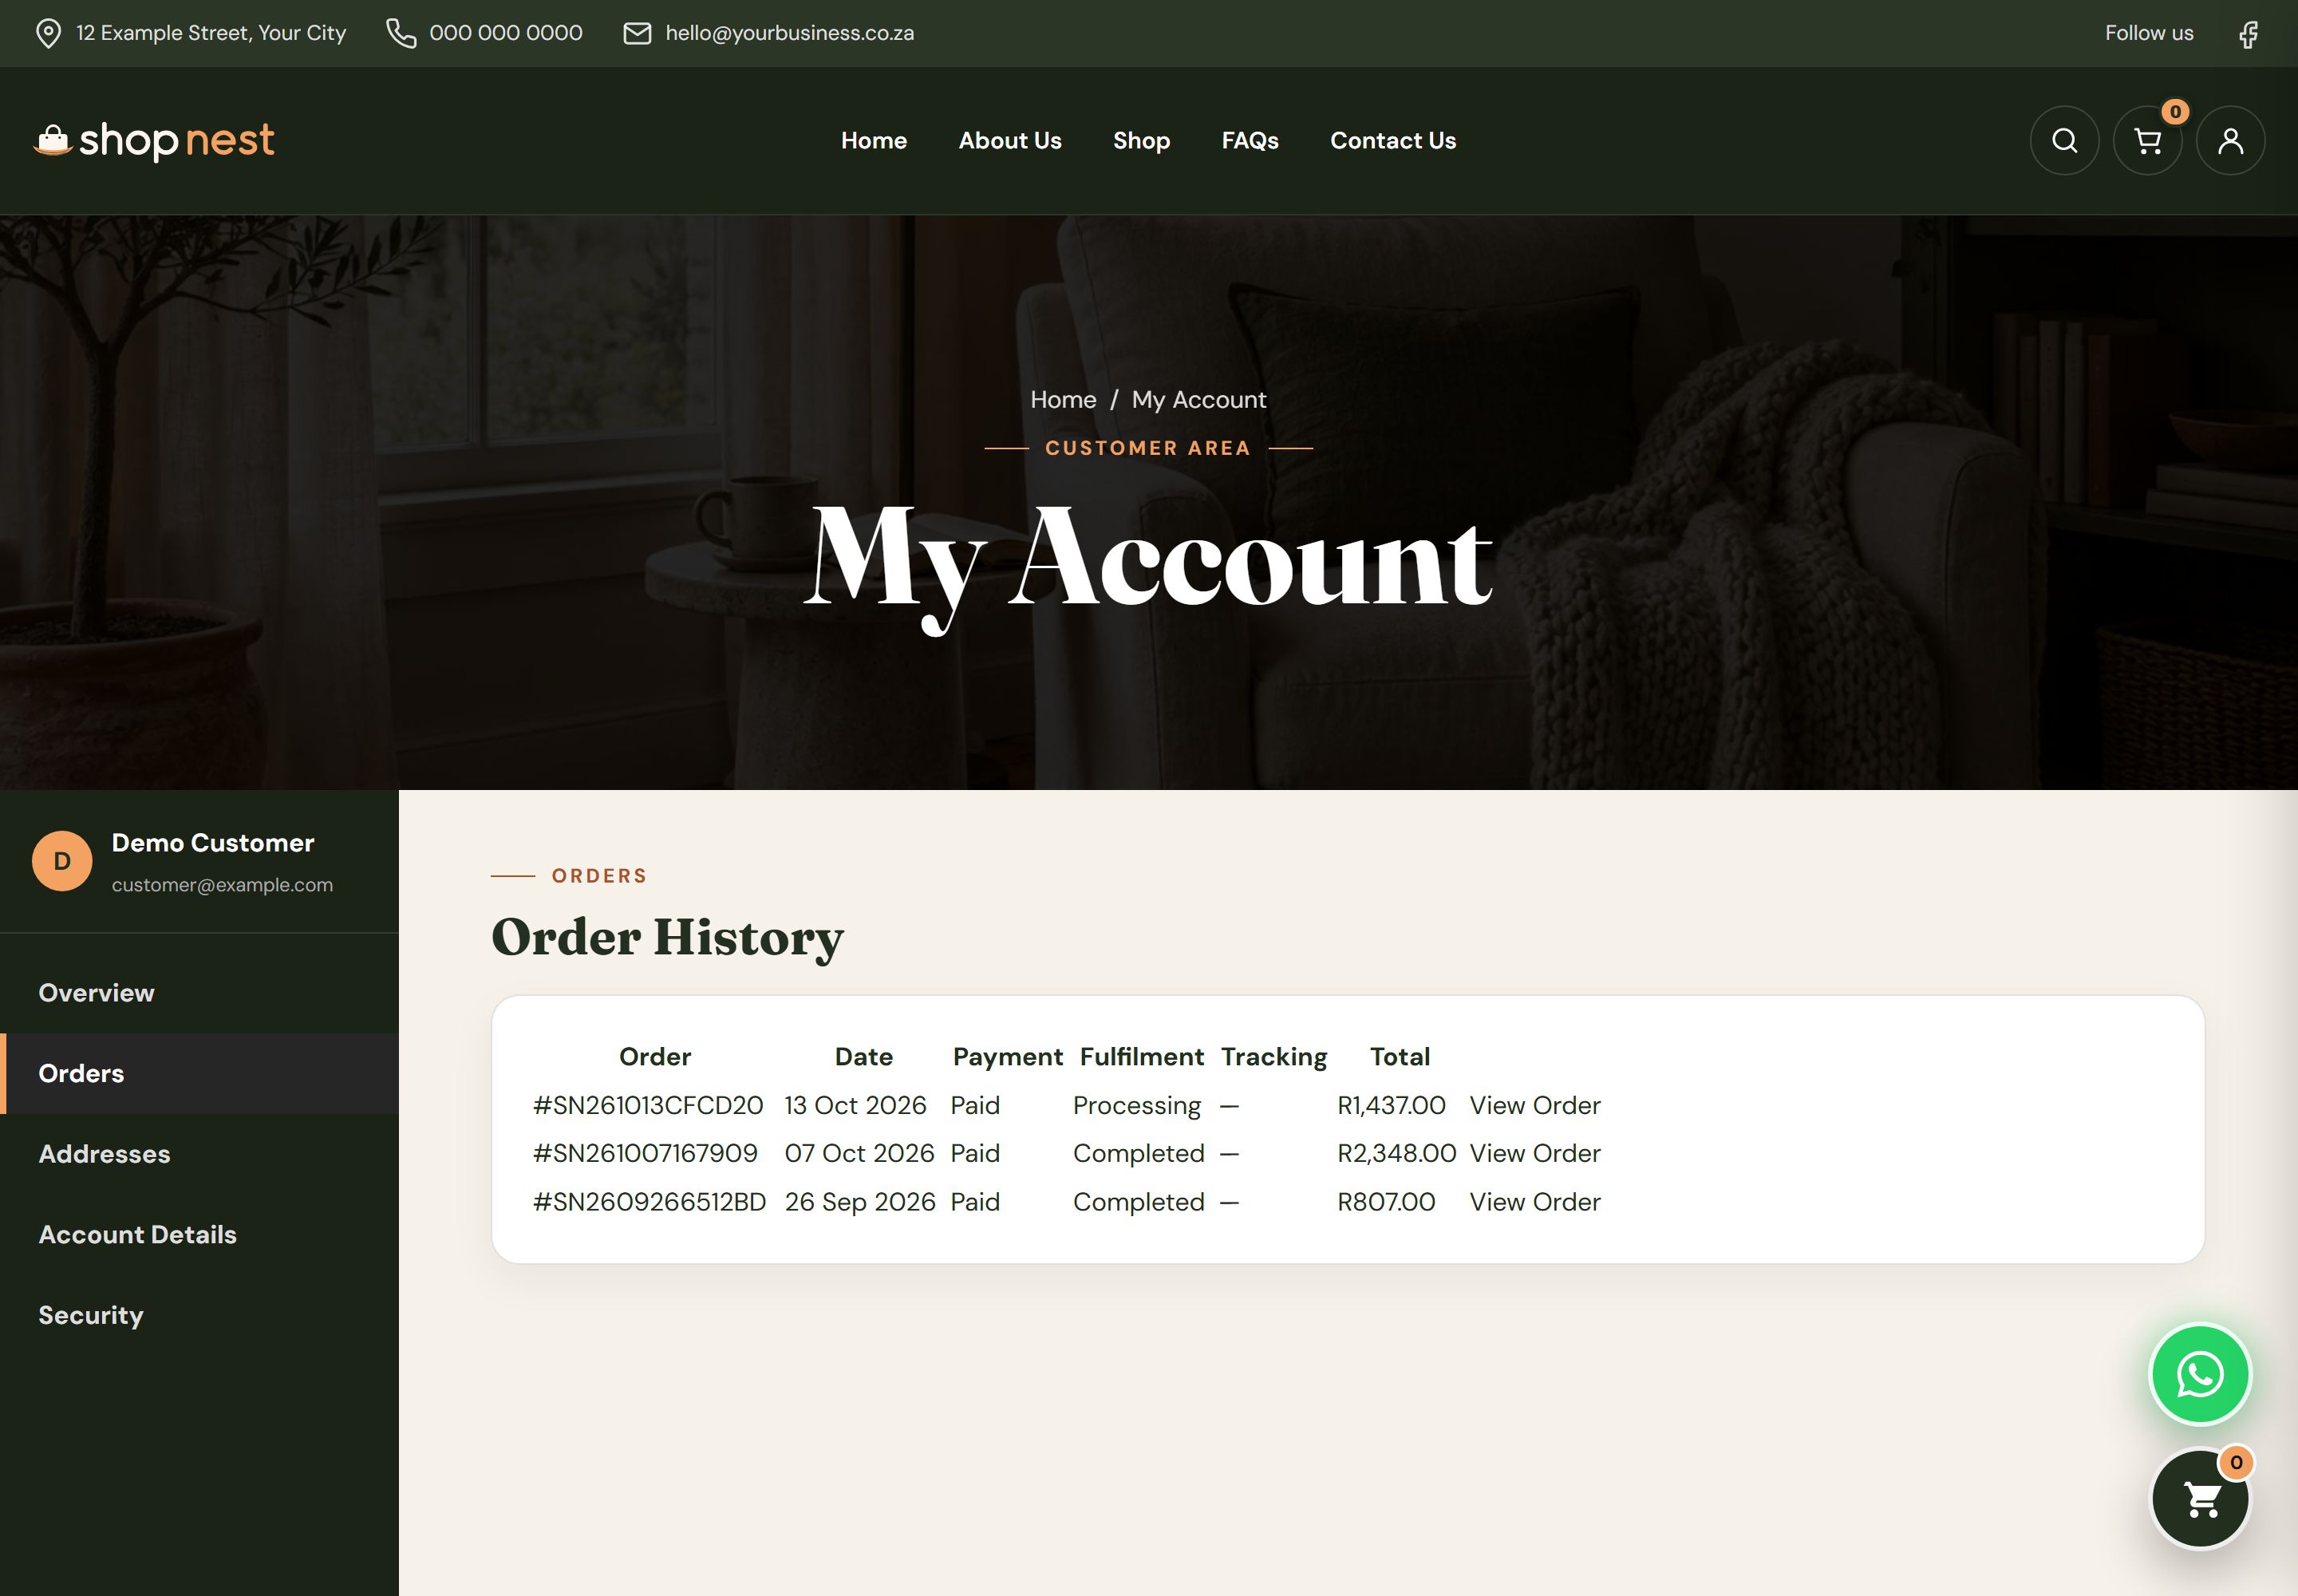Screen dimensions: 2298x1596
Task: Open the user account icon in header
Action: tap(2230, 141)
